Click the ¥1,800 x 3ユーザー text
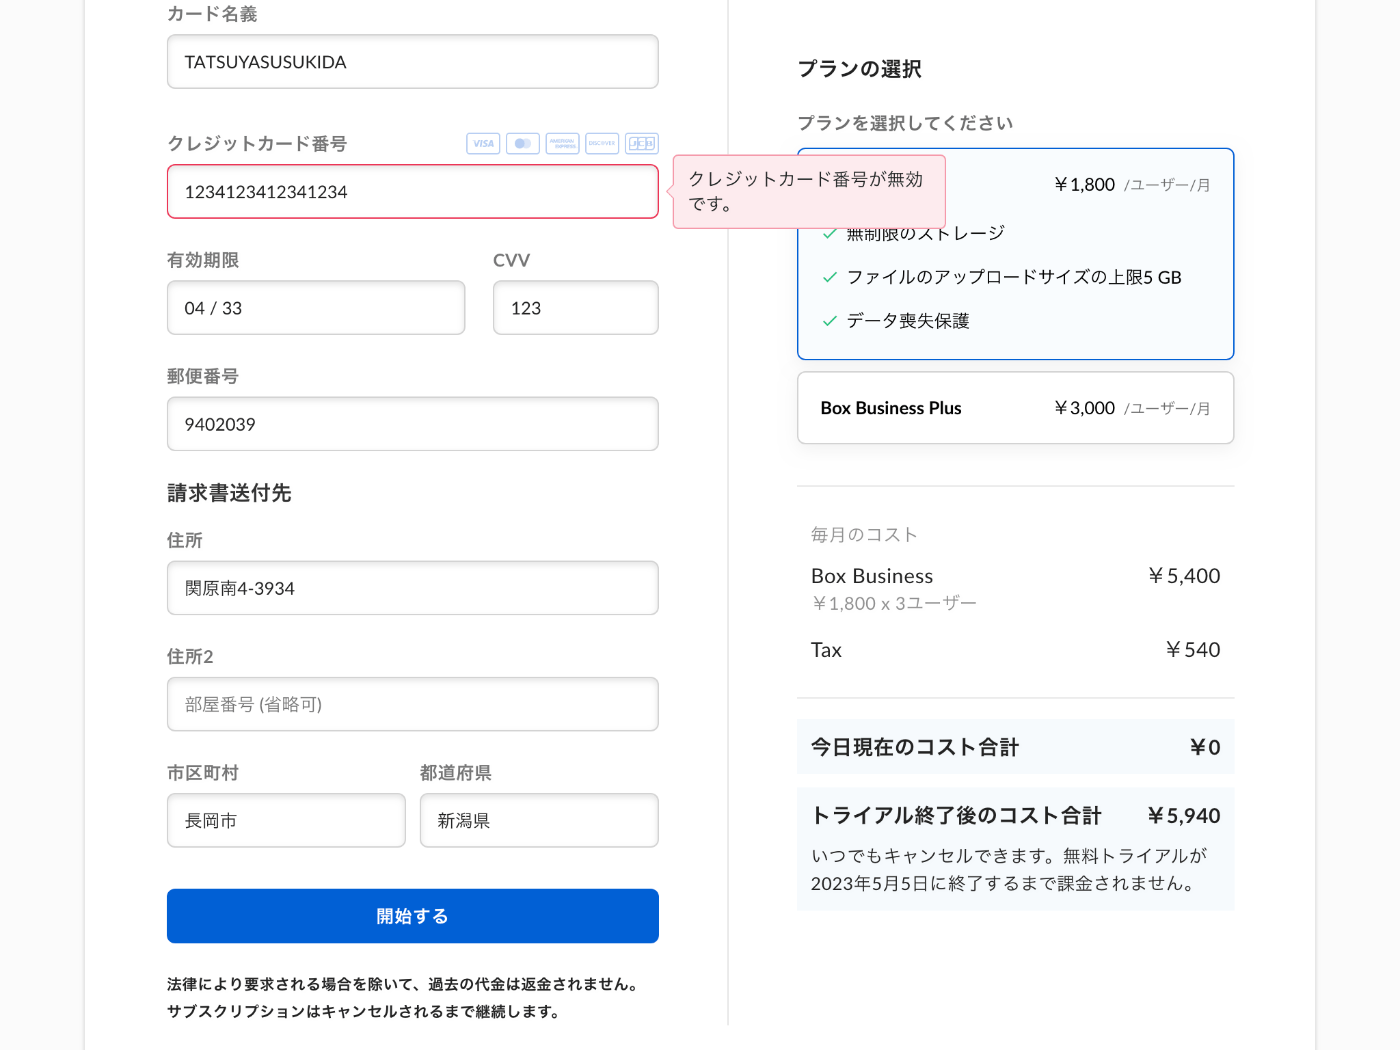 [894, 603]
